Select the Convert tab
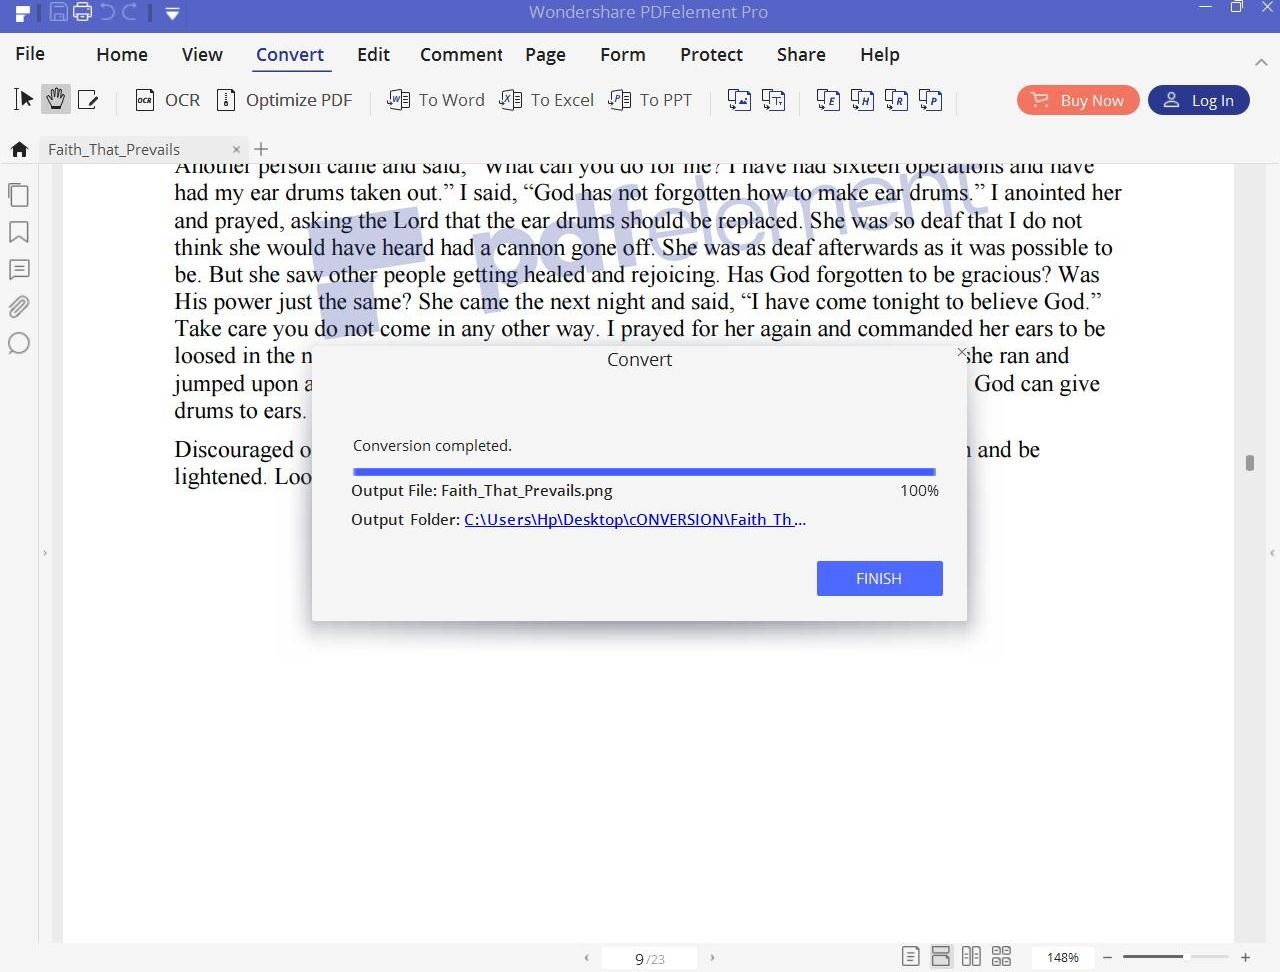This screenshot has height=972, width=1280. [x=290, y=54]
